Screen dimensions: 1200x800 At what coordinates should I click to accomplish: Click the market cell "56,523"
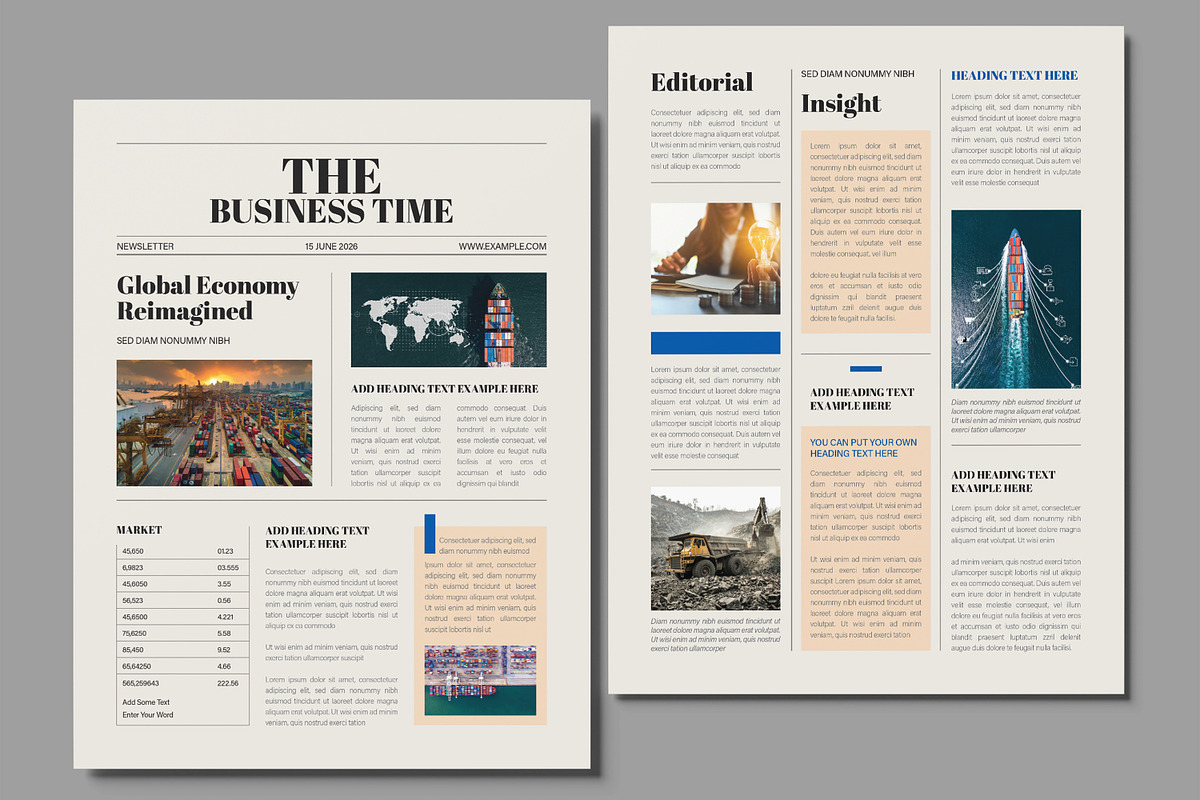pos(132,600)
